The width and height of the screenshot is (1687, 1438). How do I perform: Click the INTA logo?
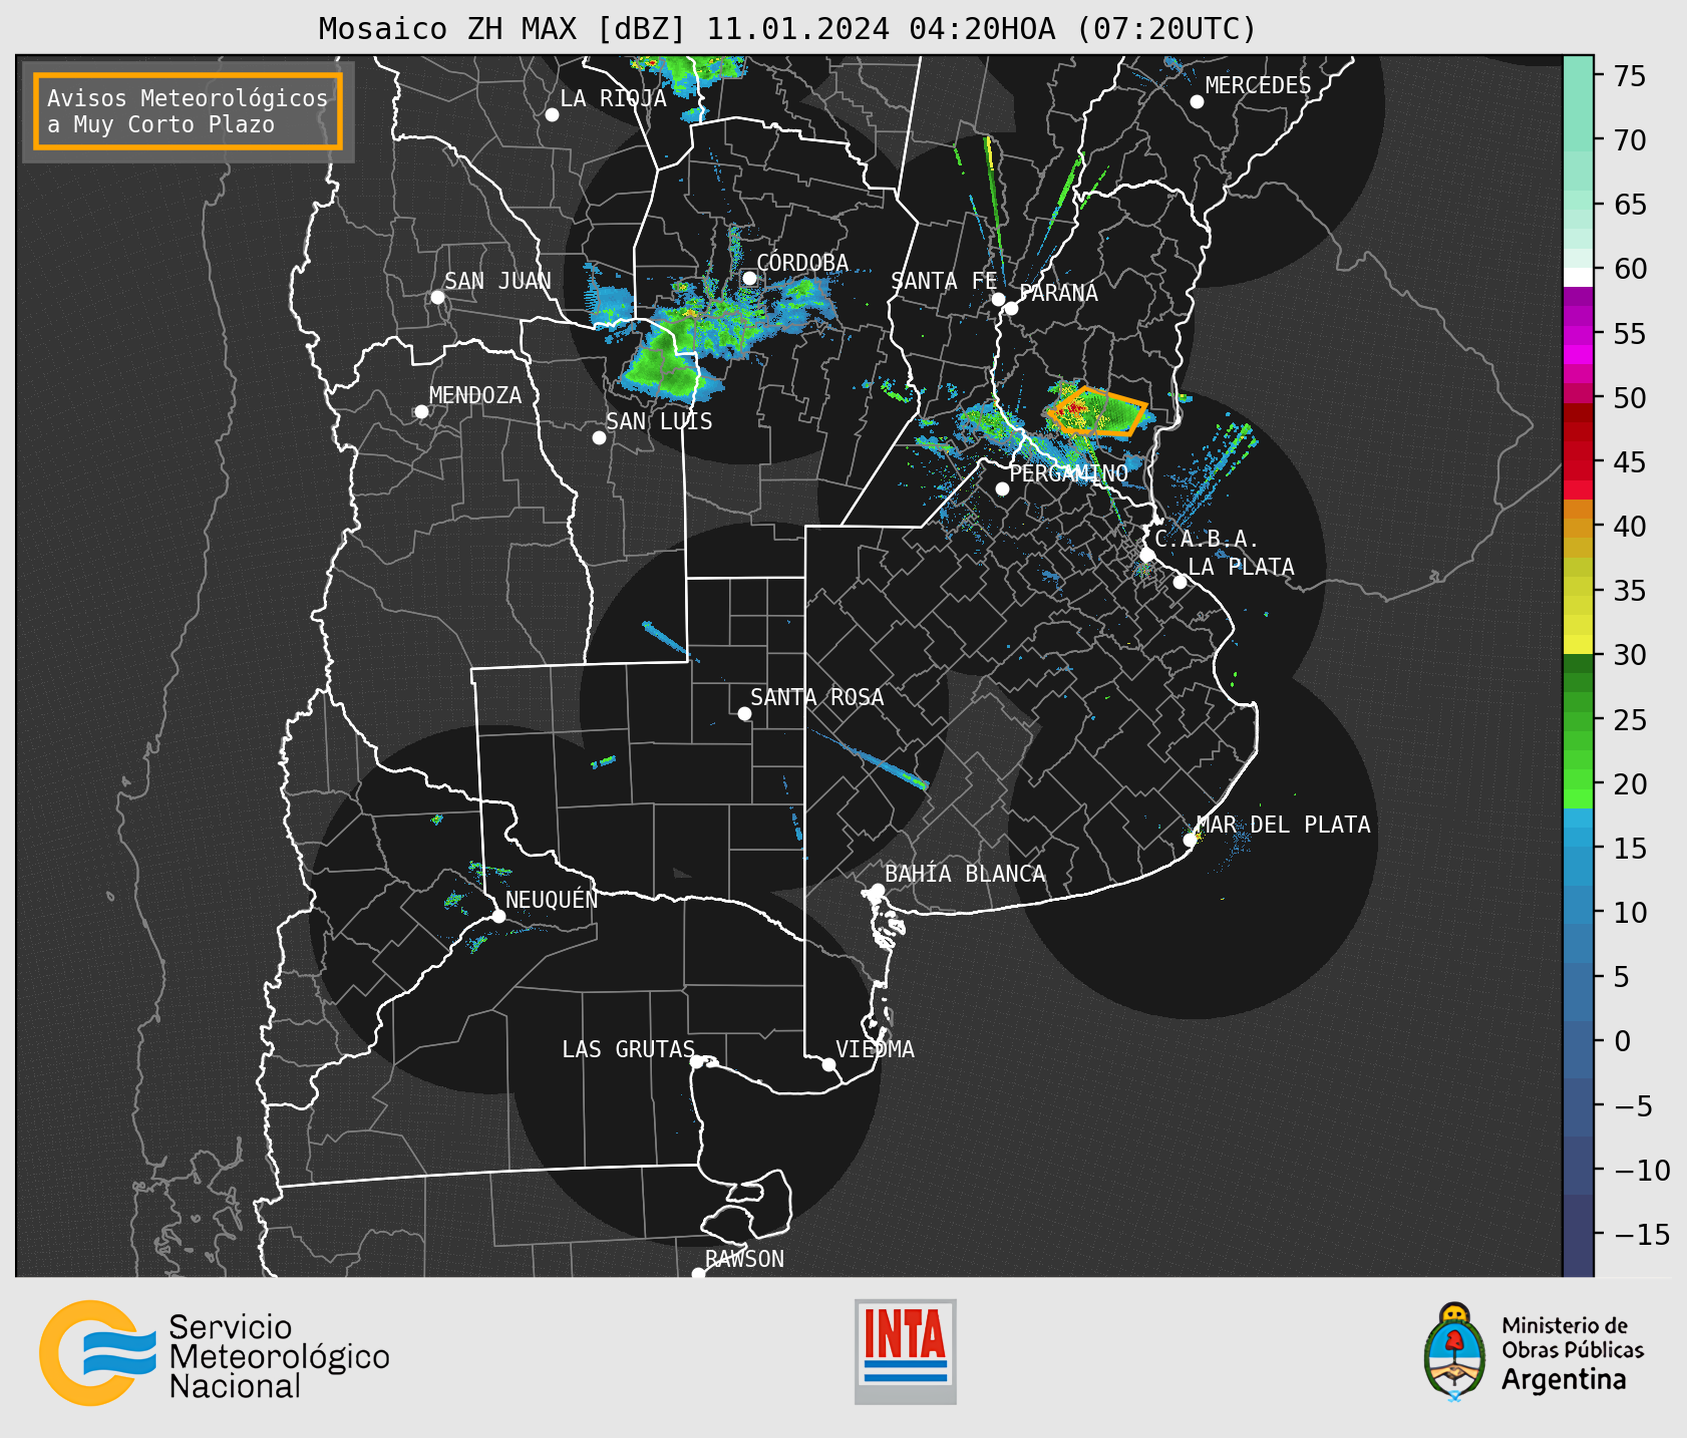(905, 1352)
